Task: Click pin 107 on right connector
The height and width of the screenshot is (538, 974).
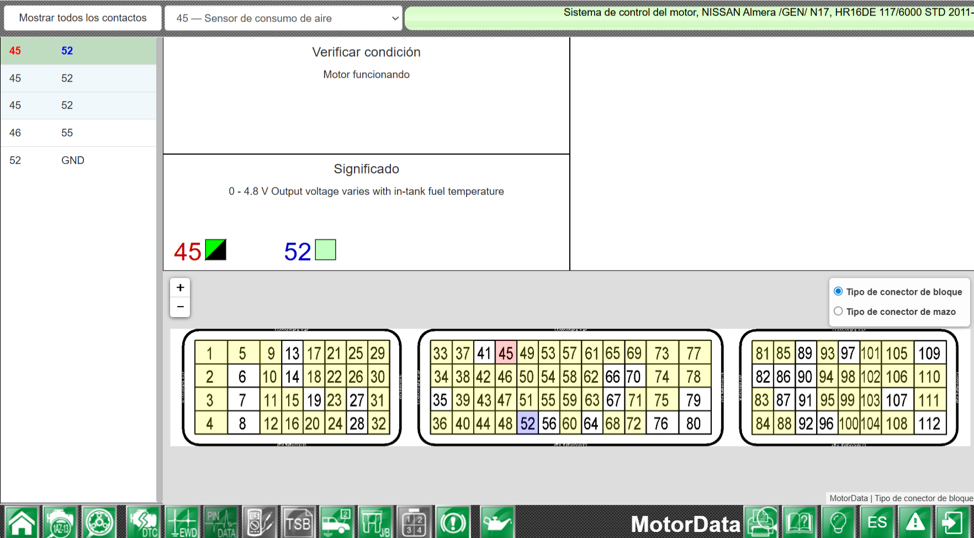Action: click(x=897, y=399)
